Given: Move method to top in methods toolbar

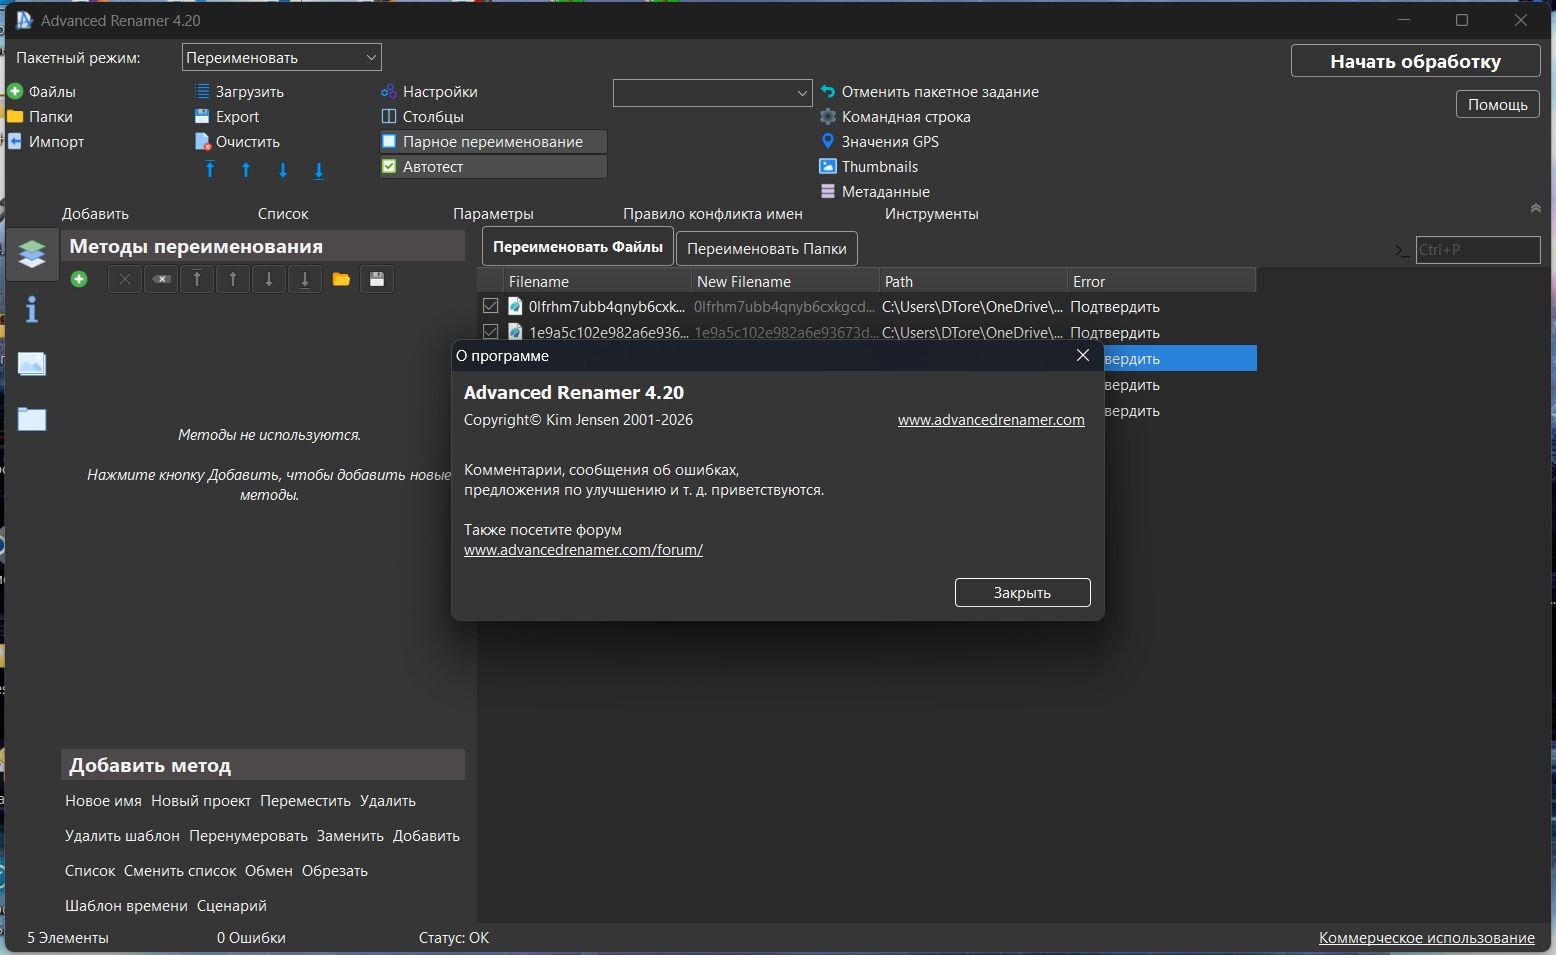Looking at the screenshot, I should pyautogui.click(x=197, y=280).
